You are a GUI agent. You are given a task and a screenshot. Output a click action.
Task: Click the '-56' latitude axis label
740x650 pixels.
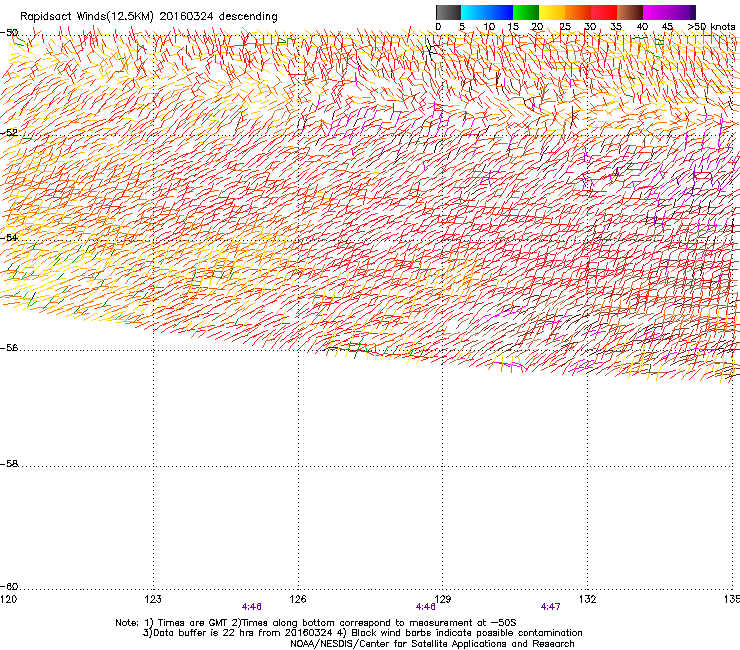point(9,348)
